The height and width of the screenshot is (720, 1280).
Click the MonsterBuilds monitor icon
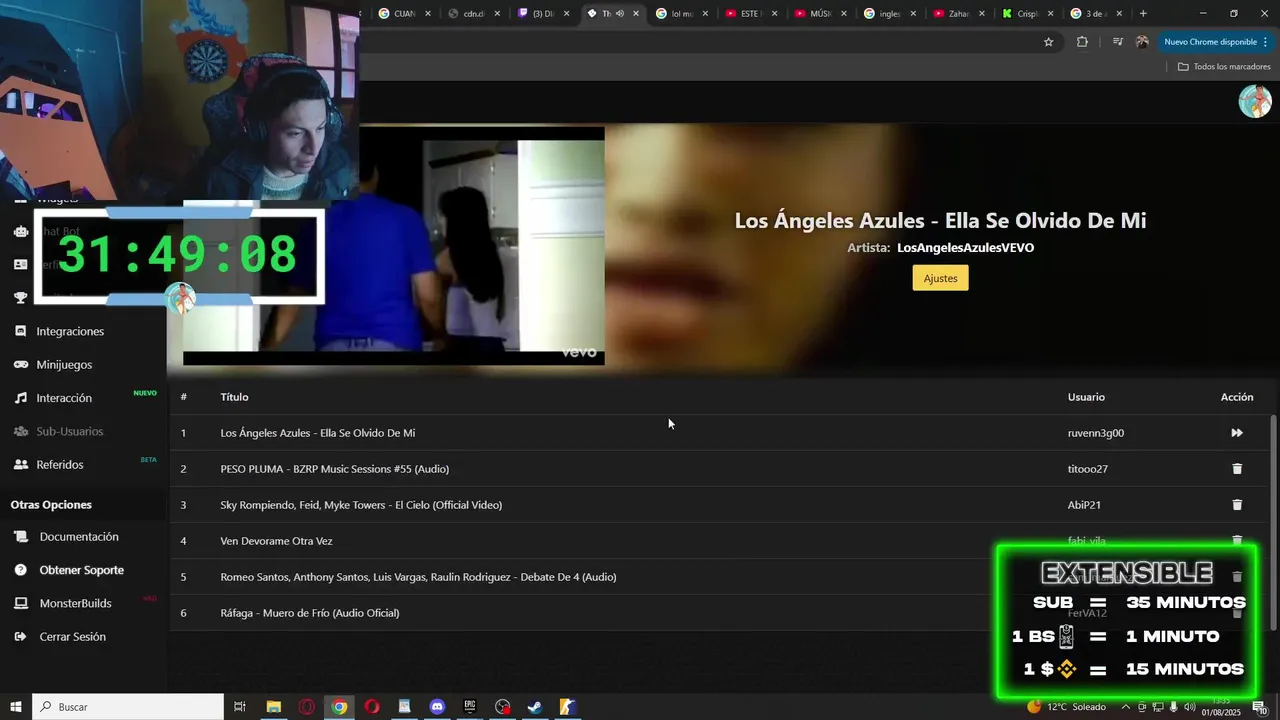20,603
